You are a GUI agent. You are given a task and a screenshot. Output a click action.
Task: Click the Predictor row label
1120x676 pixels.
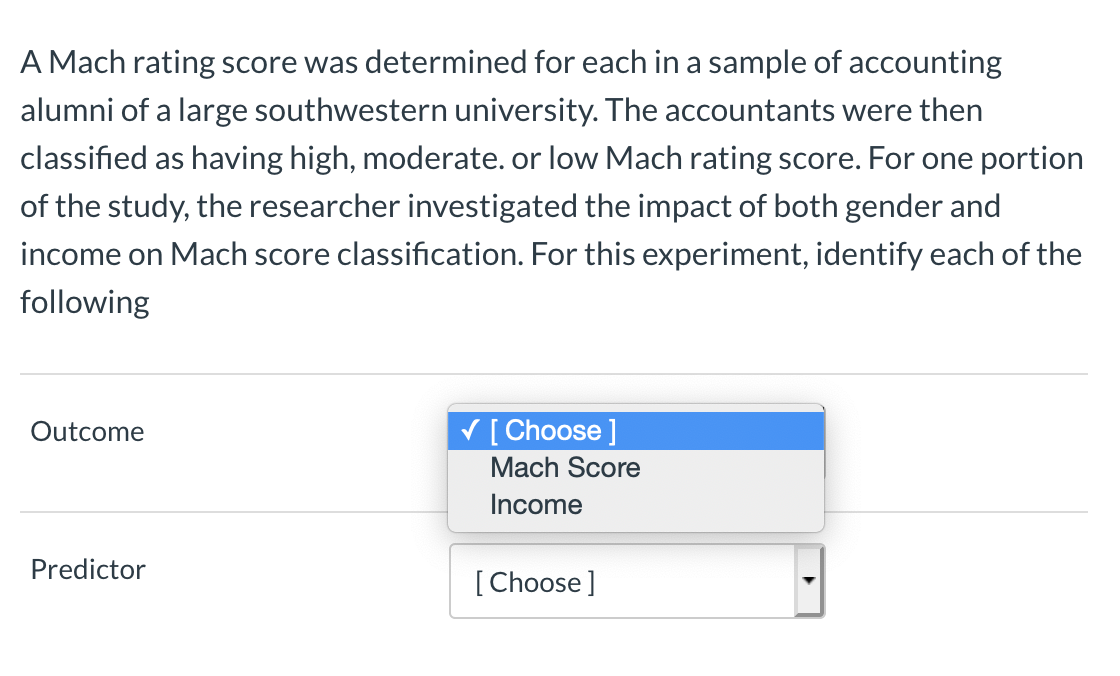pyautogui.click(x=87, y=569)
